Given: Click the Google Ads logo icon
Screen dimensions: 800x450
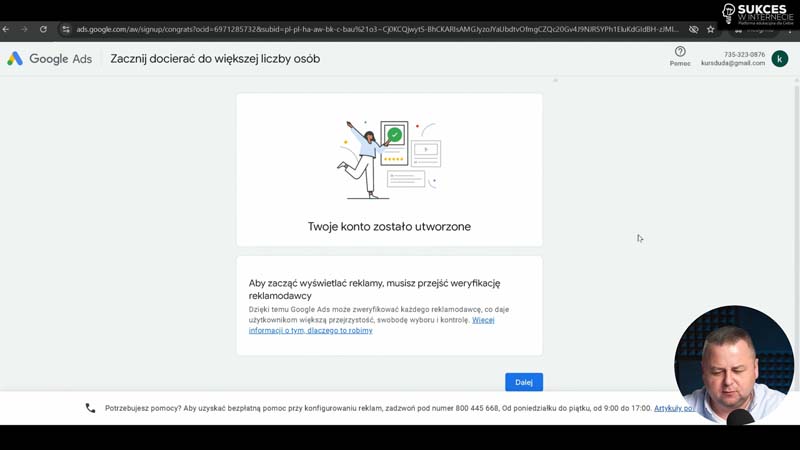Looking at the screenshot, I should click(15, 59).
